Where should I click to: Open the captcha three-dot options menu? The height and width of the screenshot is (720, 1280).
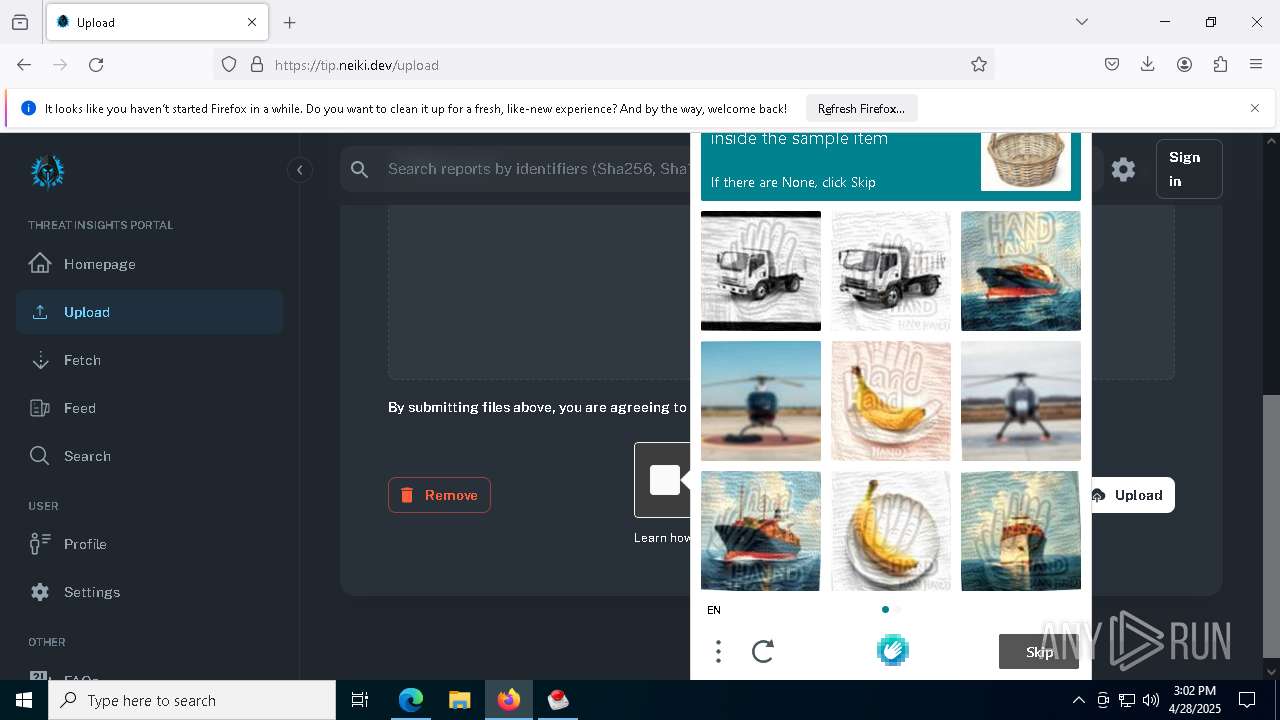tap(718, 652)
